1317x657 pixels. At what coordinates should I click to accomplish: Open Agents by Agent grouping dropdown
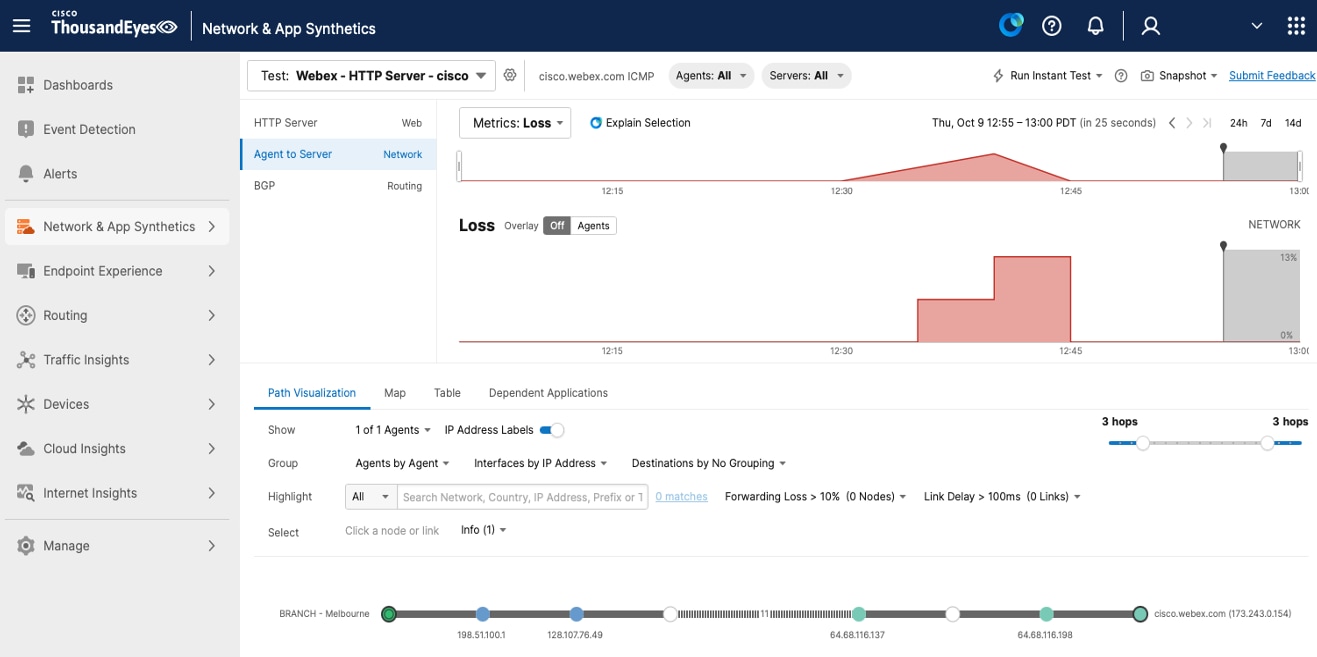tap(402, 463)
